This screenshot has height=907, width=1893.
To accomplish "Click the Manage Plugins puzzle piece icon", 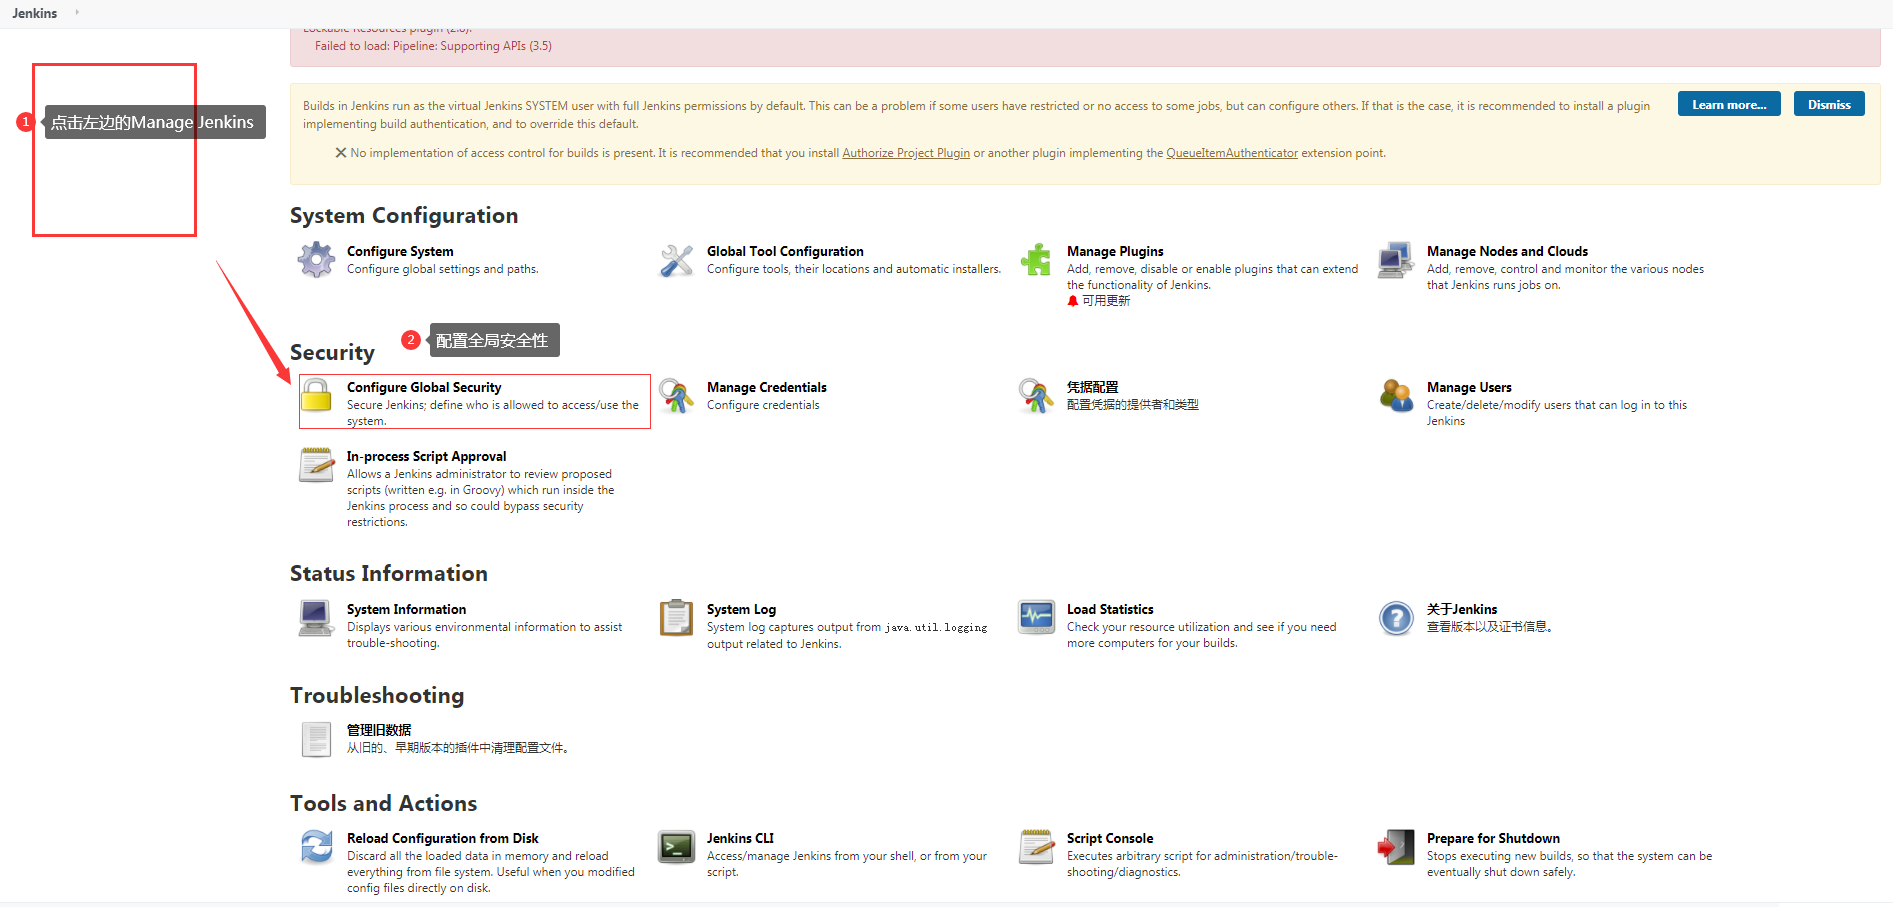I will pyautogui.click(x=1036, y=260).
